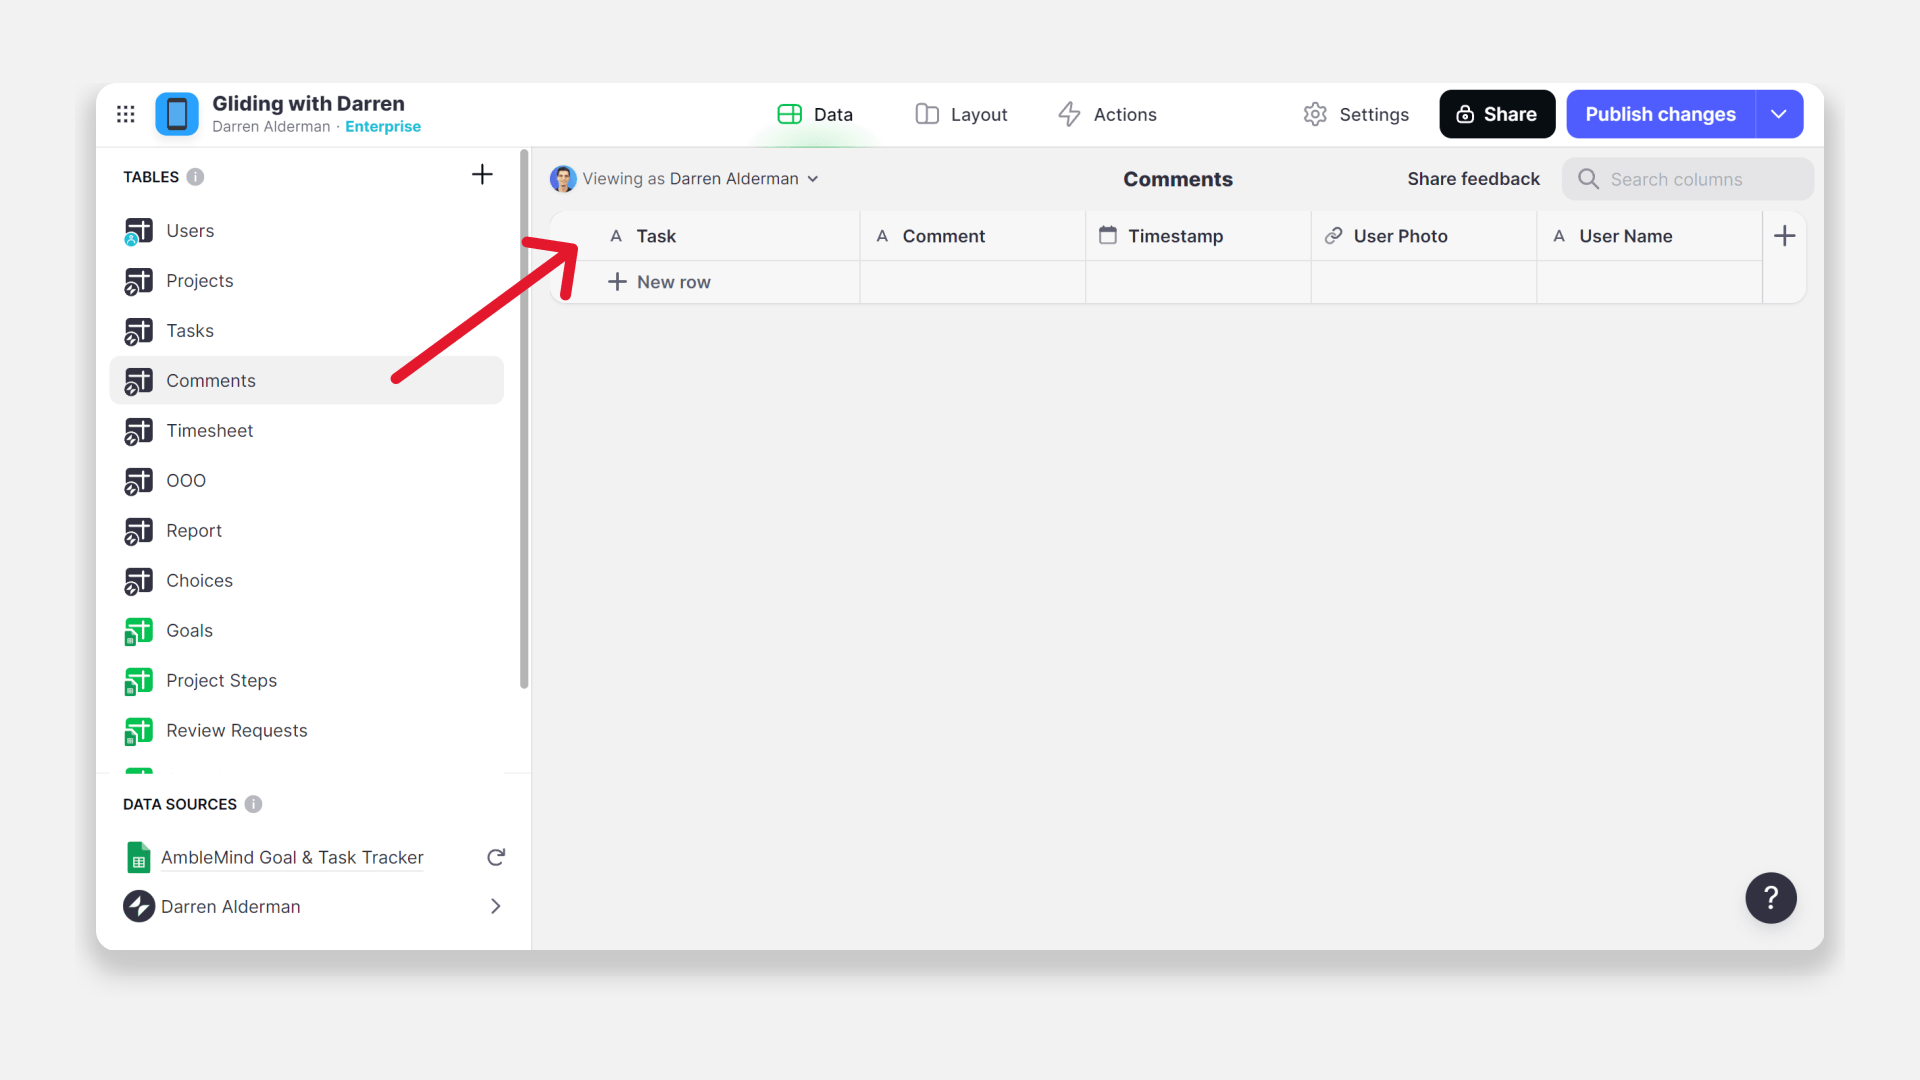Click the Share button
This screenshot has width=1920, height=1080.
pyautogui.click(x=1497, y=114)
